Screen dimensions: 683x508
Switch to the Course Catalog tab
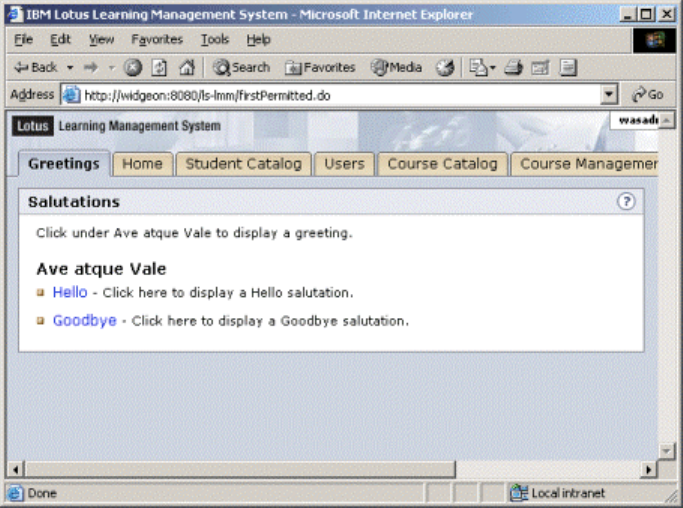click(443, 164)
